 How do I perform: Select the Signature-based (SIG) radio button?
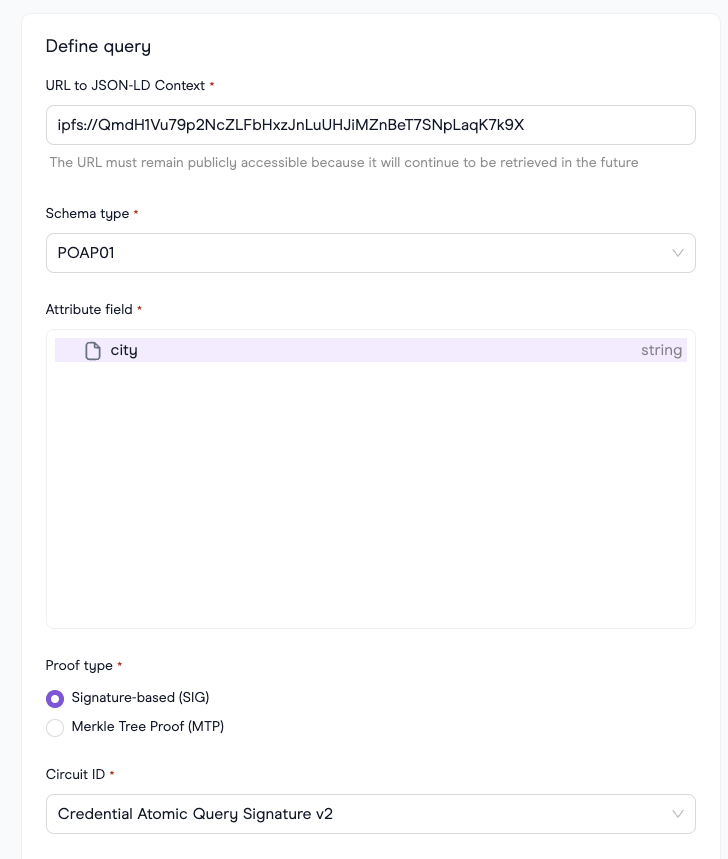[x=55, y=698]
